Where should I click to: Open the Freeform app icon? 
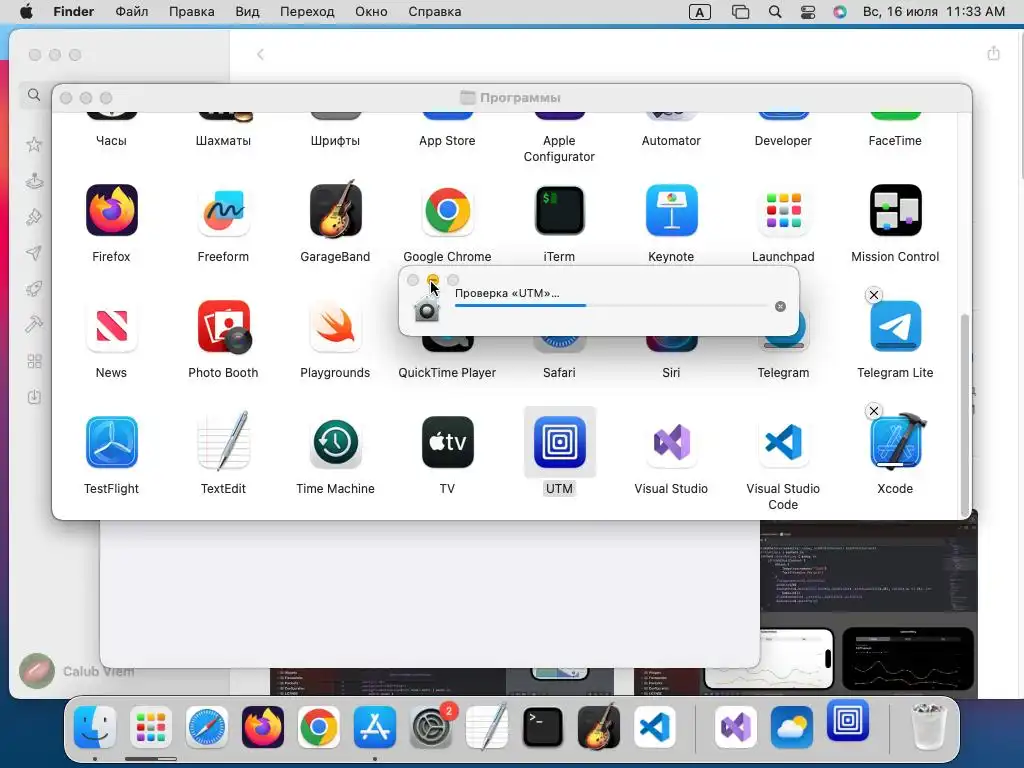coord(223,210)
